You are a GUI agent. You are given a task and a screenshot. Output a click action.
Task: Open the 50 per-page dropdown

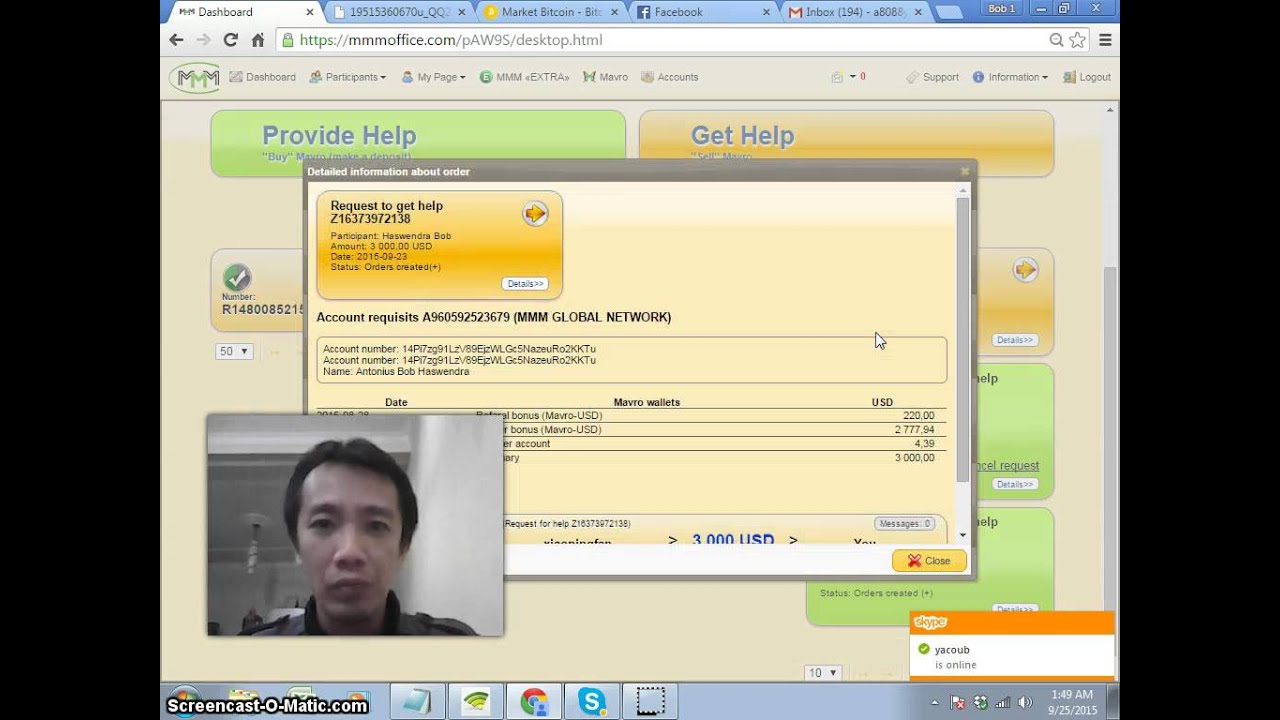click(233, 351)
